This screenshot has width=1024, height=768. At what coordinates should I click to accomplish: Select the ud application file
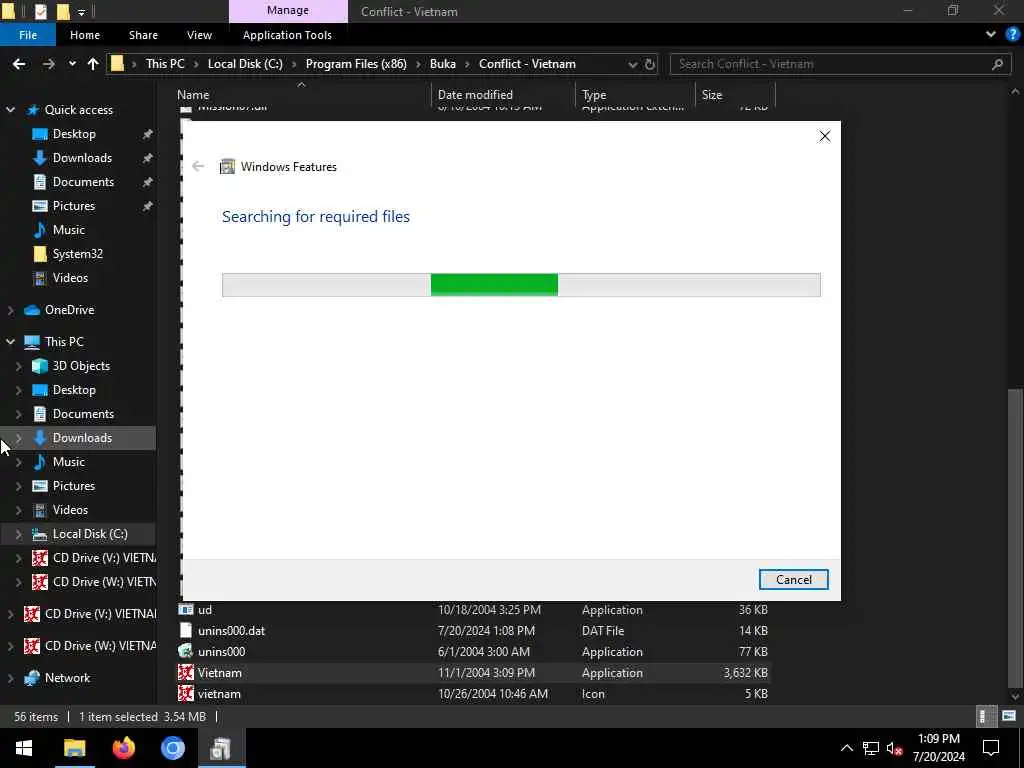tap(204, 609)
